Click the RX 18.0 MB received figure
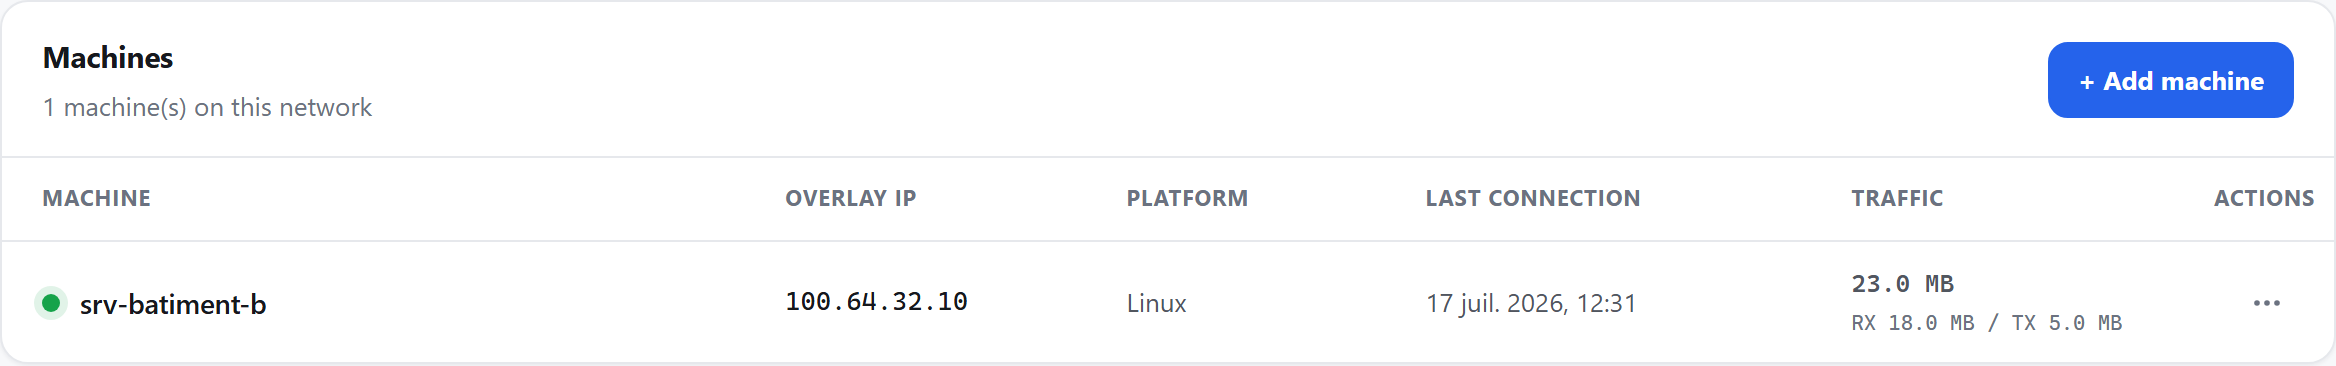Screen dimensions: 2336x366 [x=1913, y=323]
